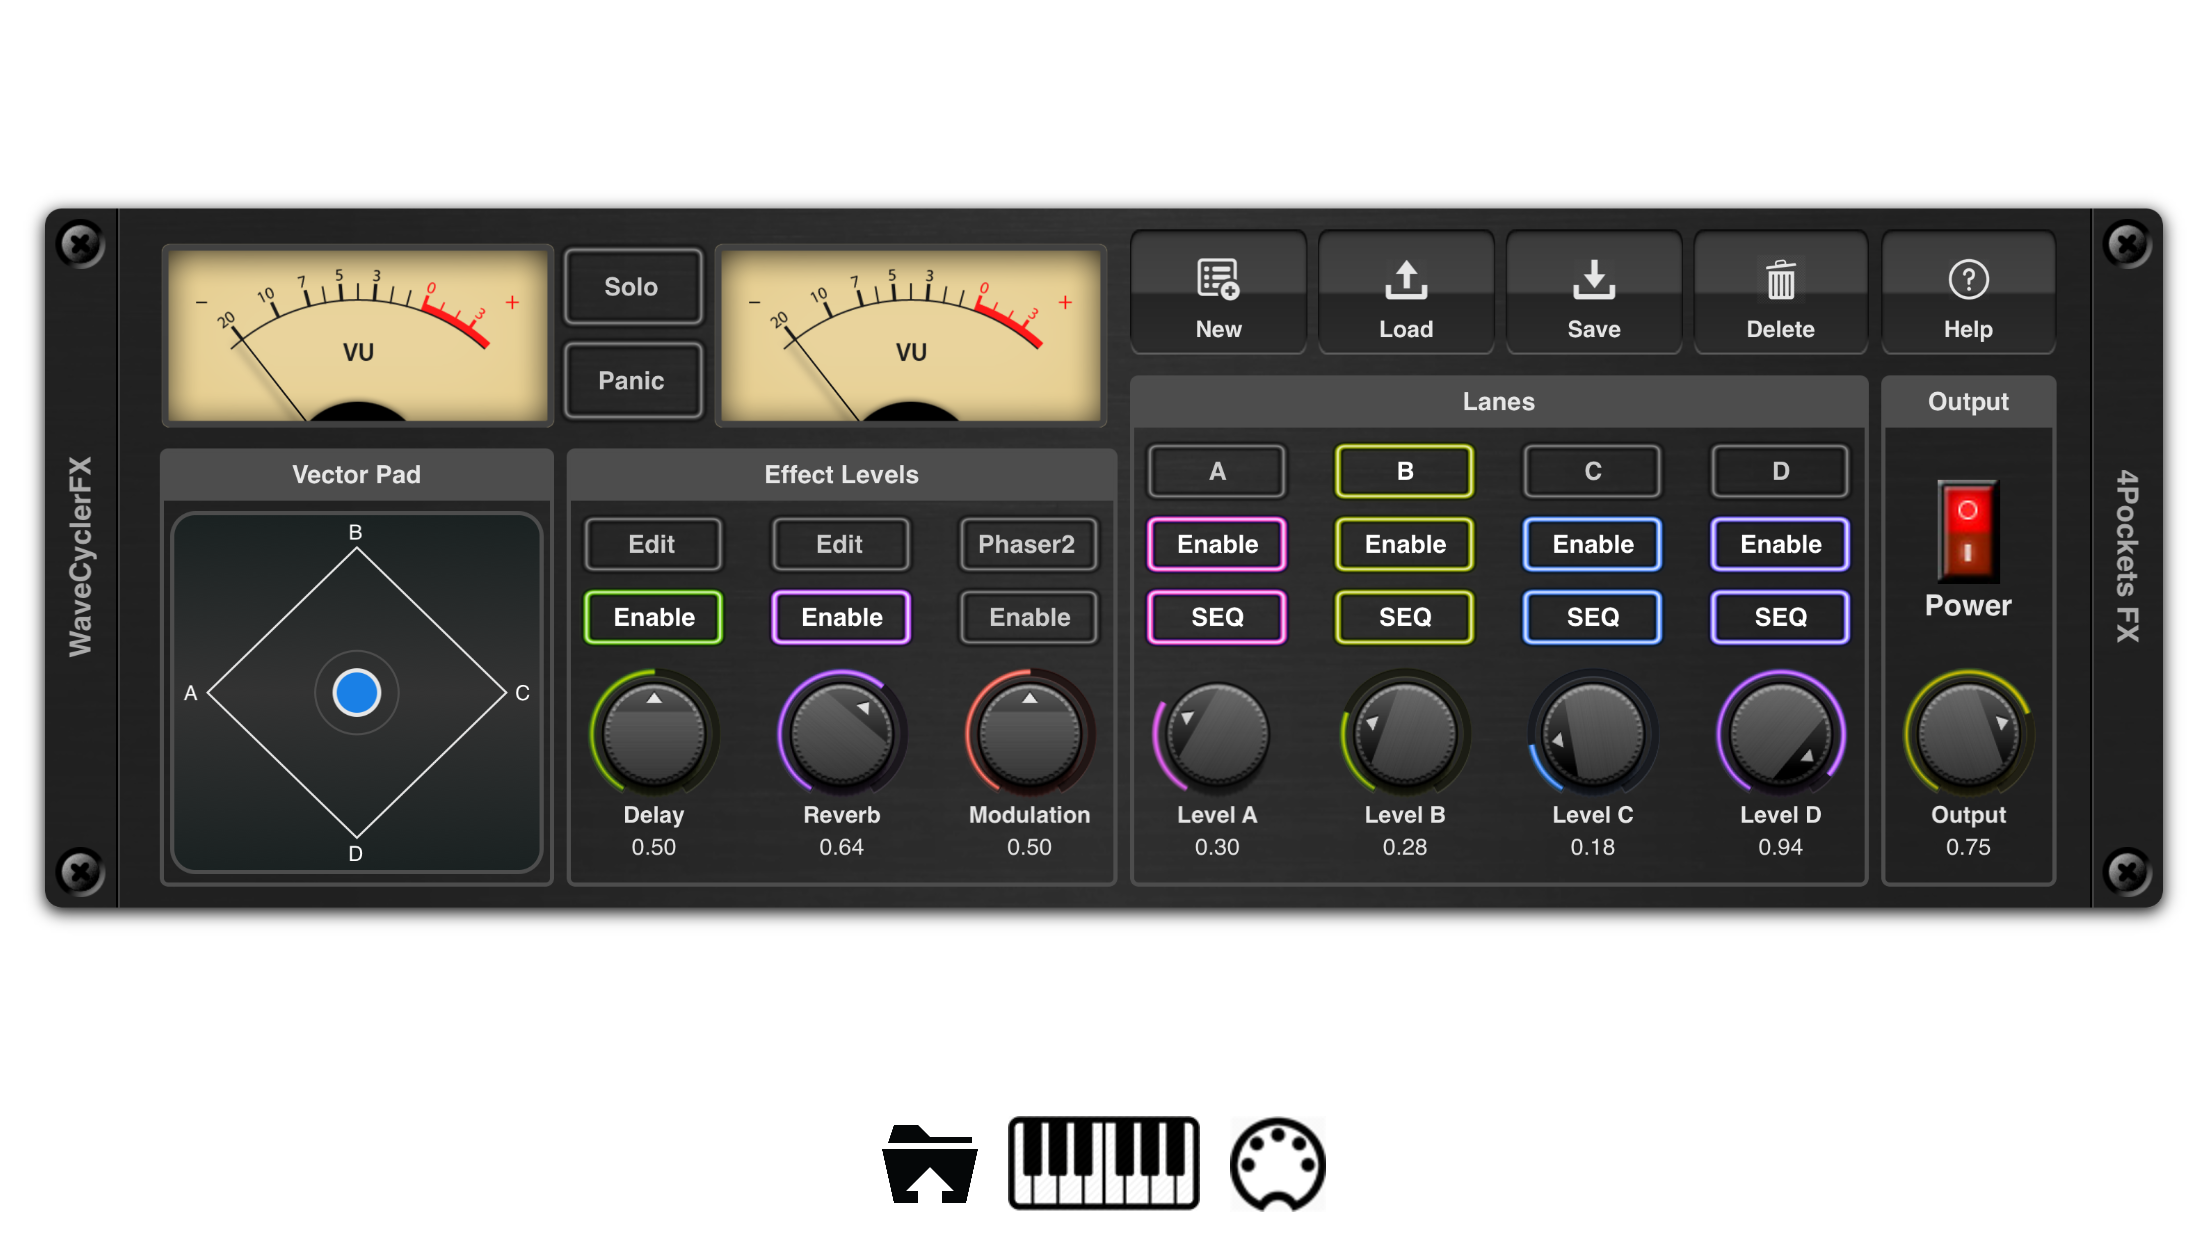Show the piano keyboard icon
This screenshot has width=2208, height=1242.
1103,1164
